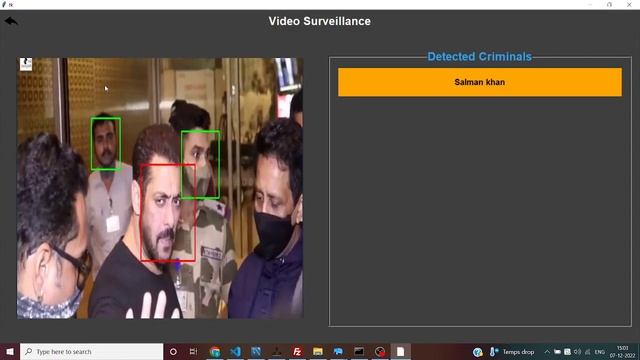Click the surveillance video feed
The height and width of the screenshot is (360, 640).
(160, 188)
